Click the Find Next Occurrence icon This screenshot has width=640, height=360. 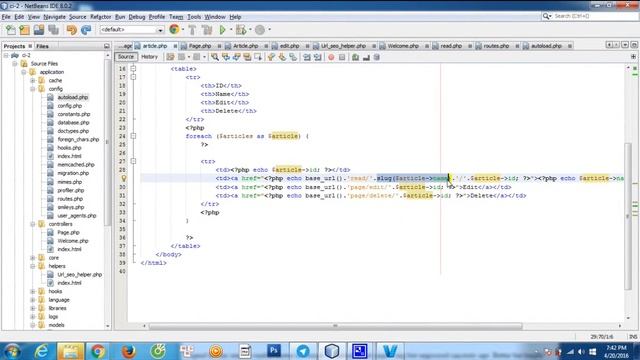(236, 57)
